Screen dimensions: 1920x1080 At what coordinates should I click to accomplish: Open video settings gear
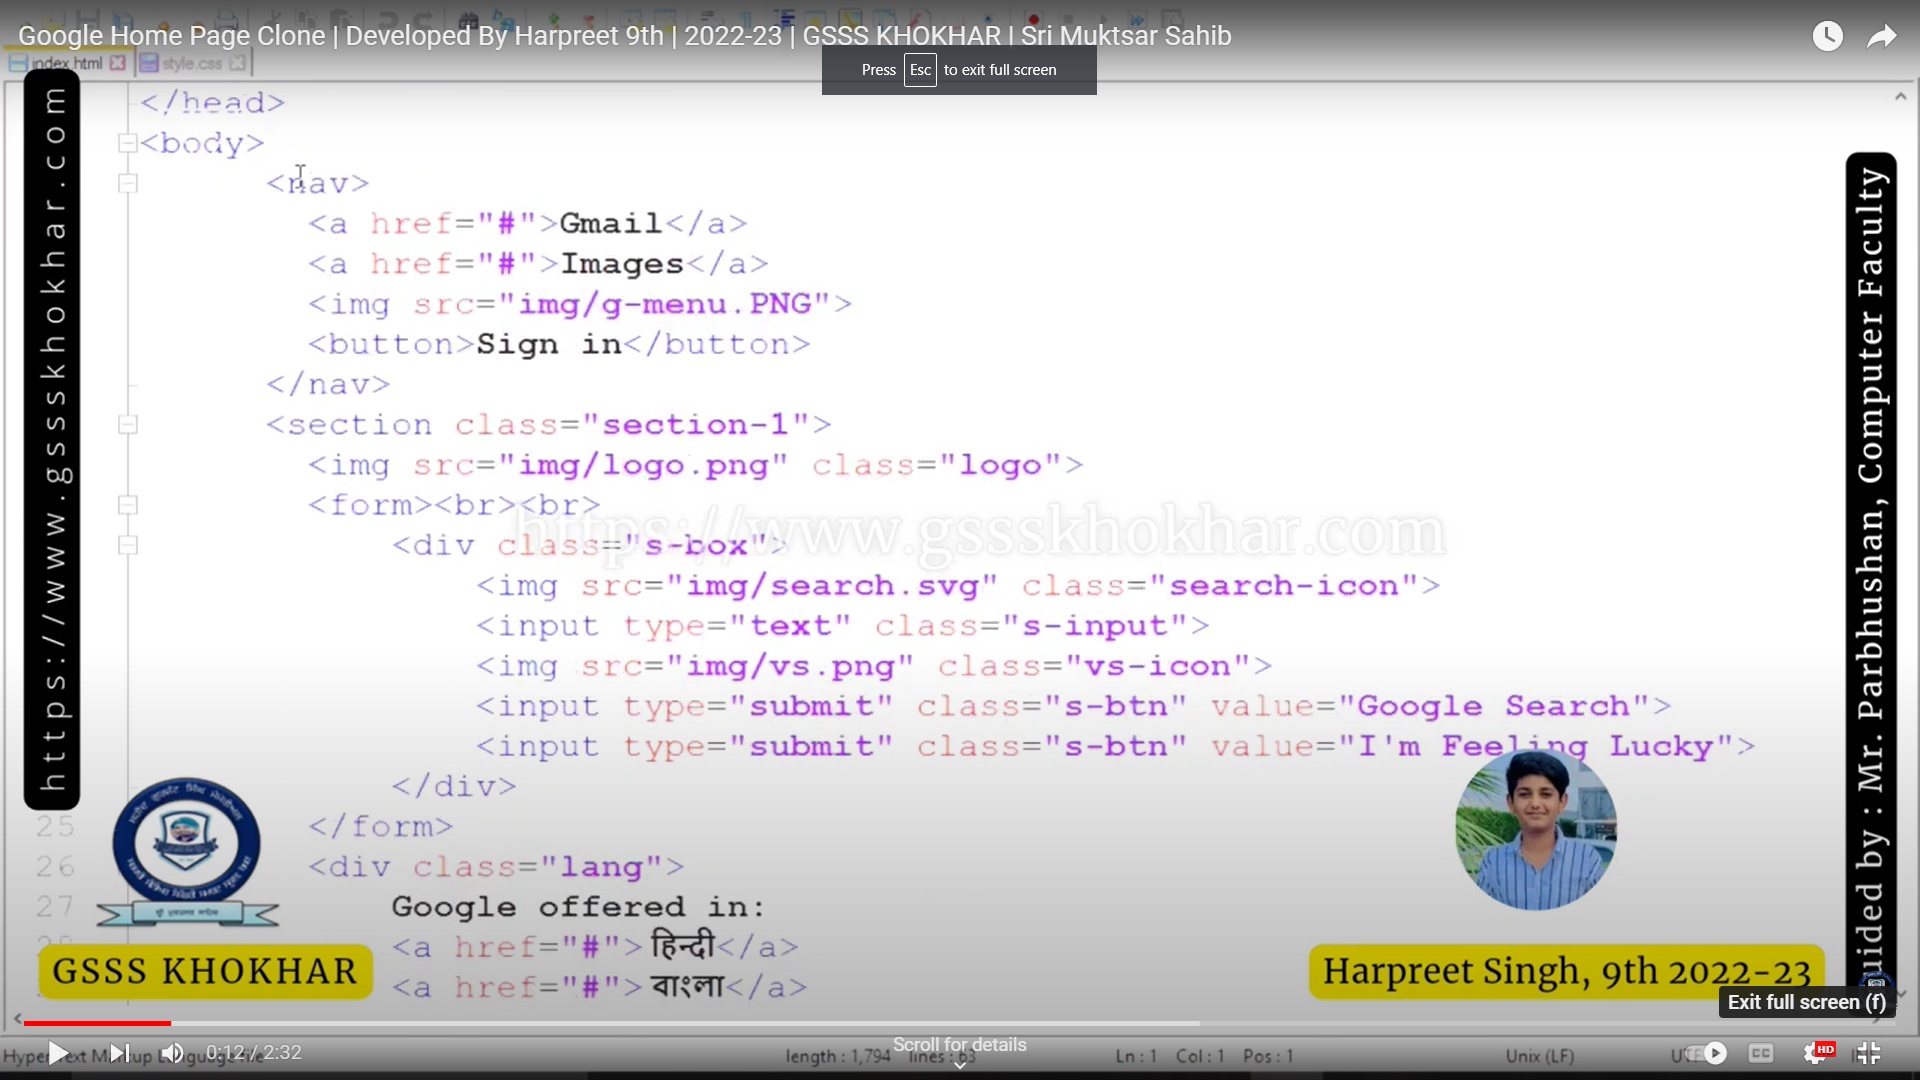[x=1815, y=1053]
